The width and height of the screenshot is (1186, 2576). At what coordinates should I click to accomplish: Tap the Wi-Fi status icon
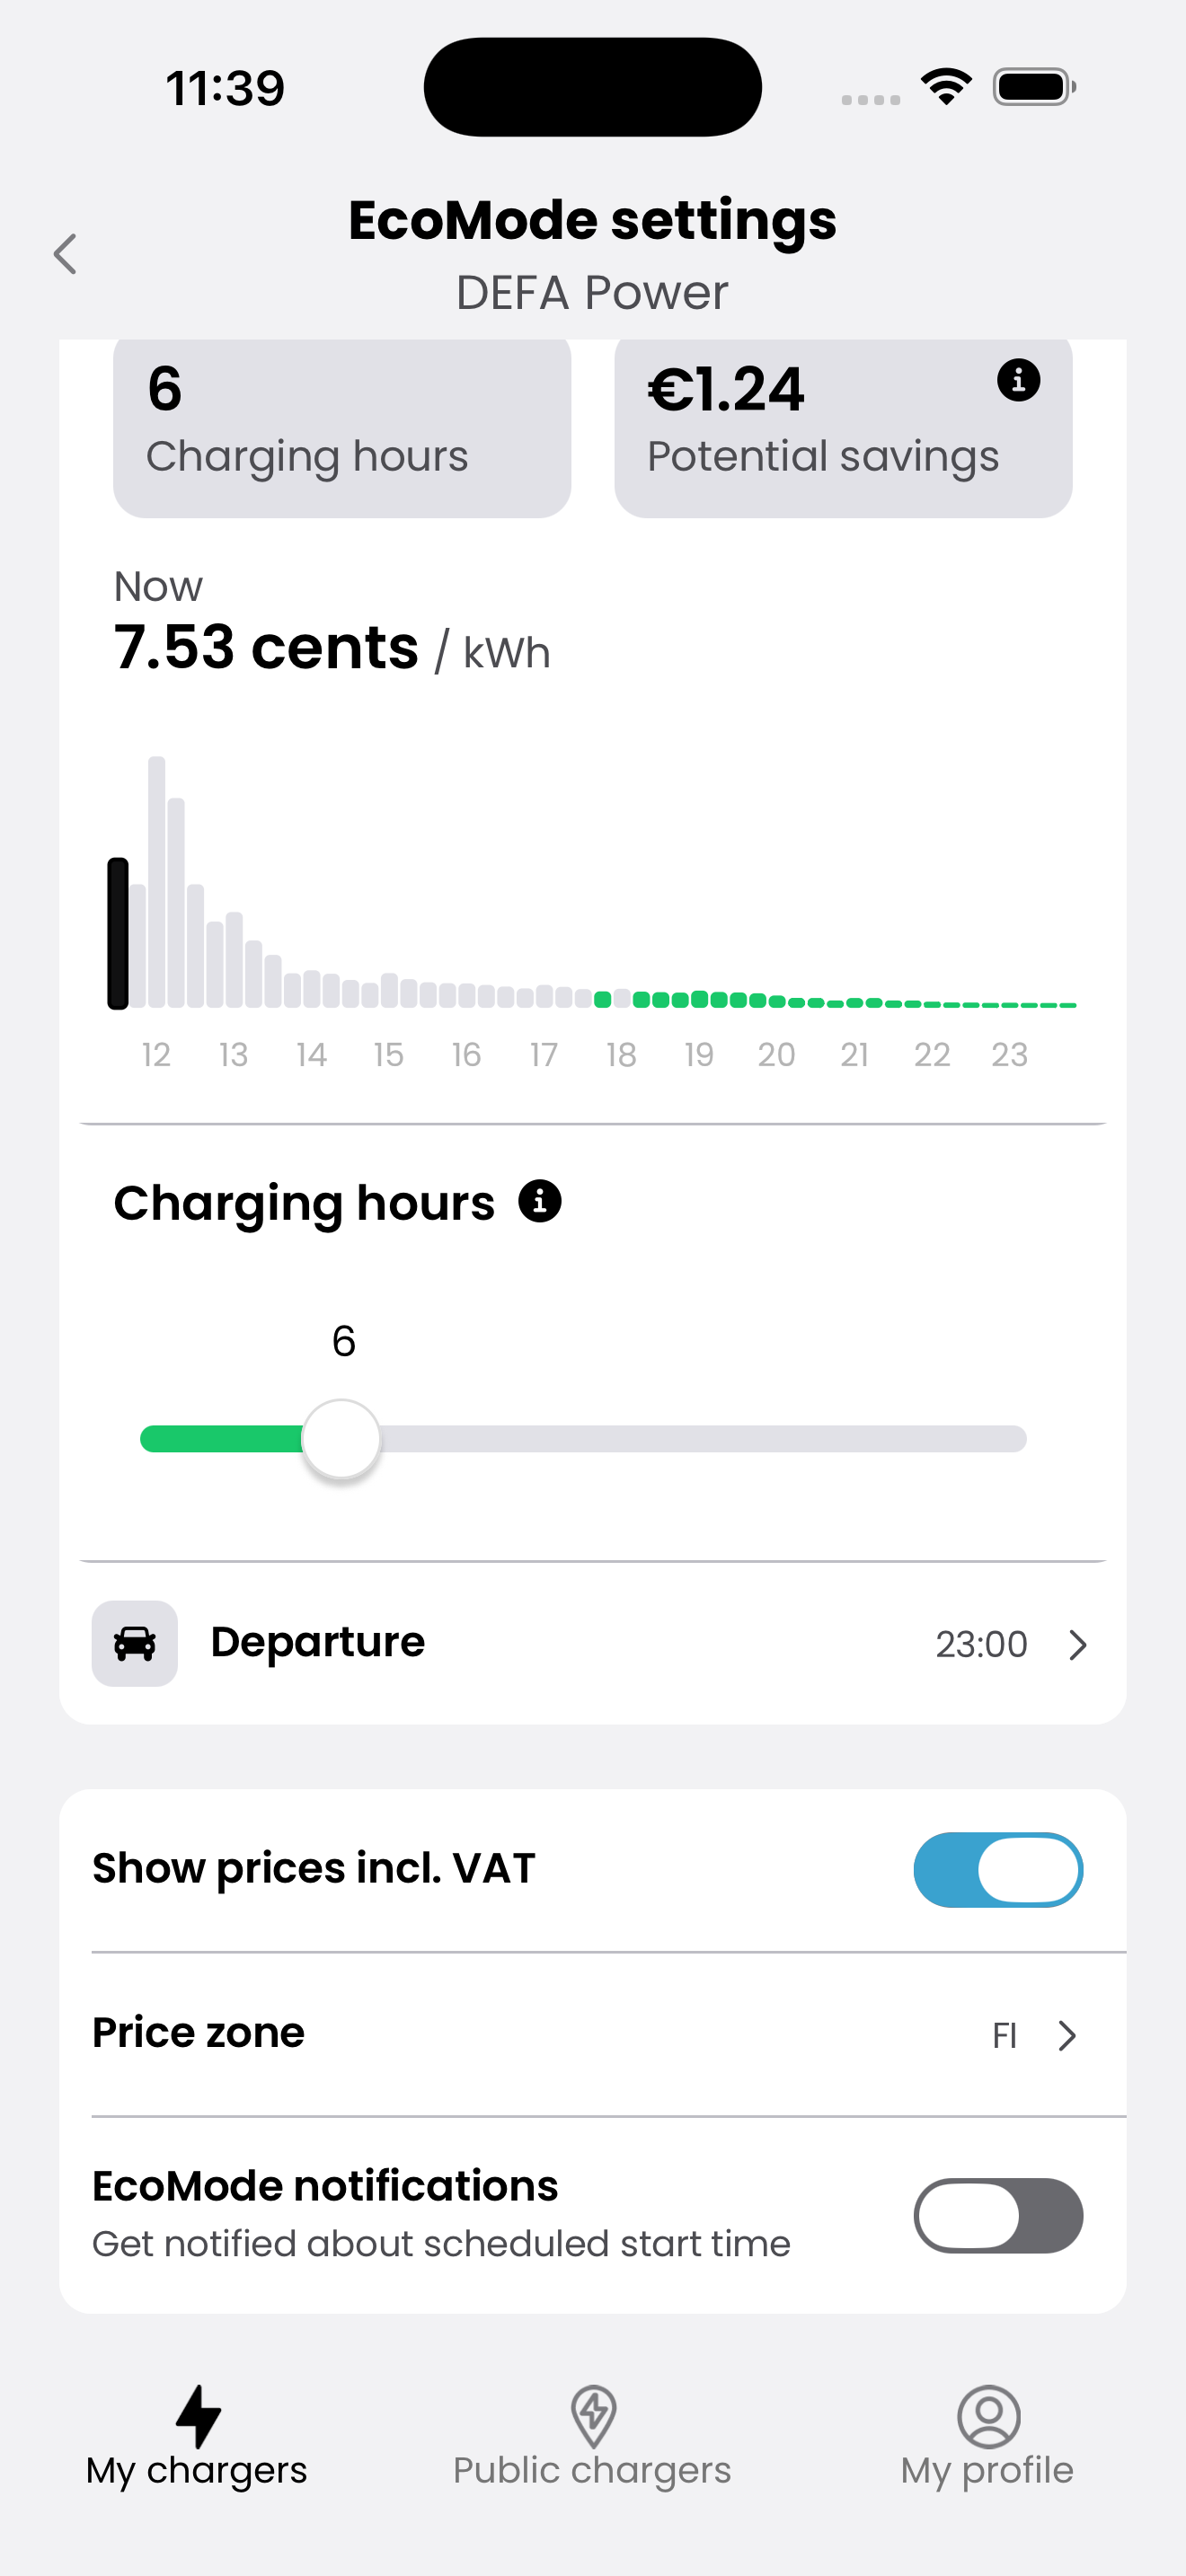(946, 87)
